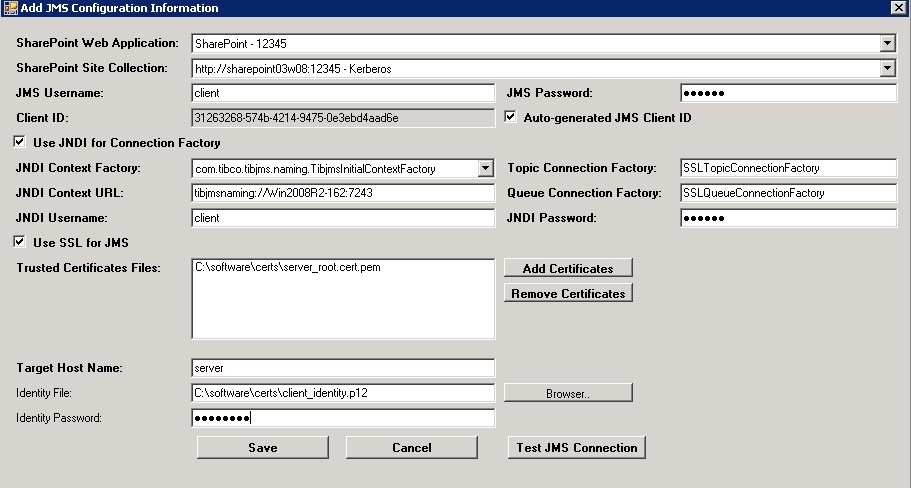Expand the SharePoint Site Collection dropdown
Screen dimensions: 911x488
pos(887,69)
